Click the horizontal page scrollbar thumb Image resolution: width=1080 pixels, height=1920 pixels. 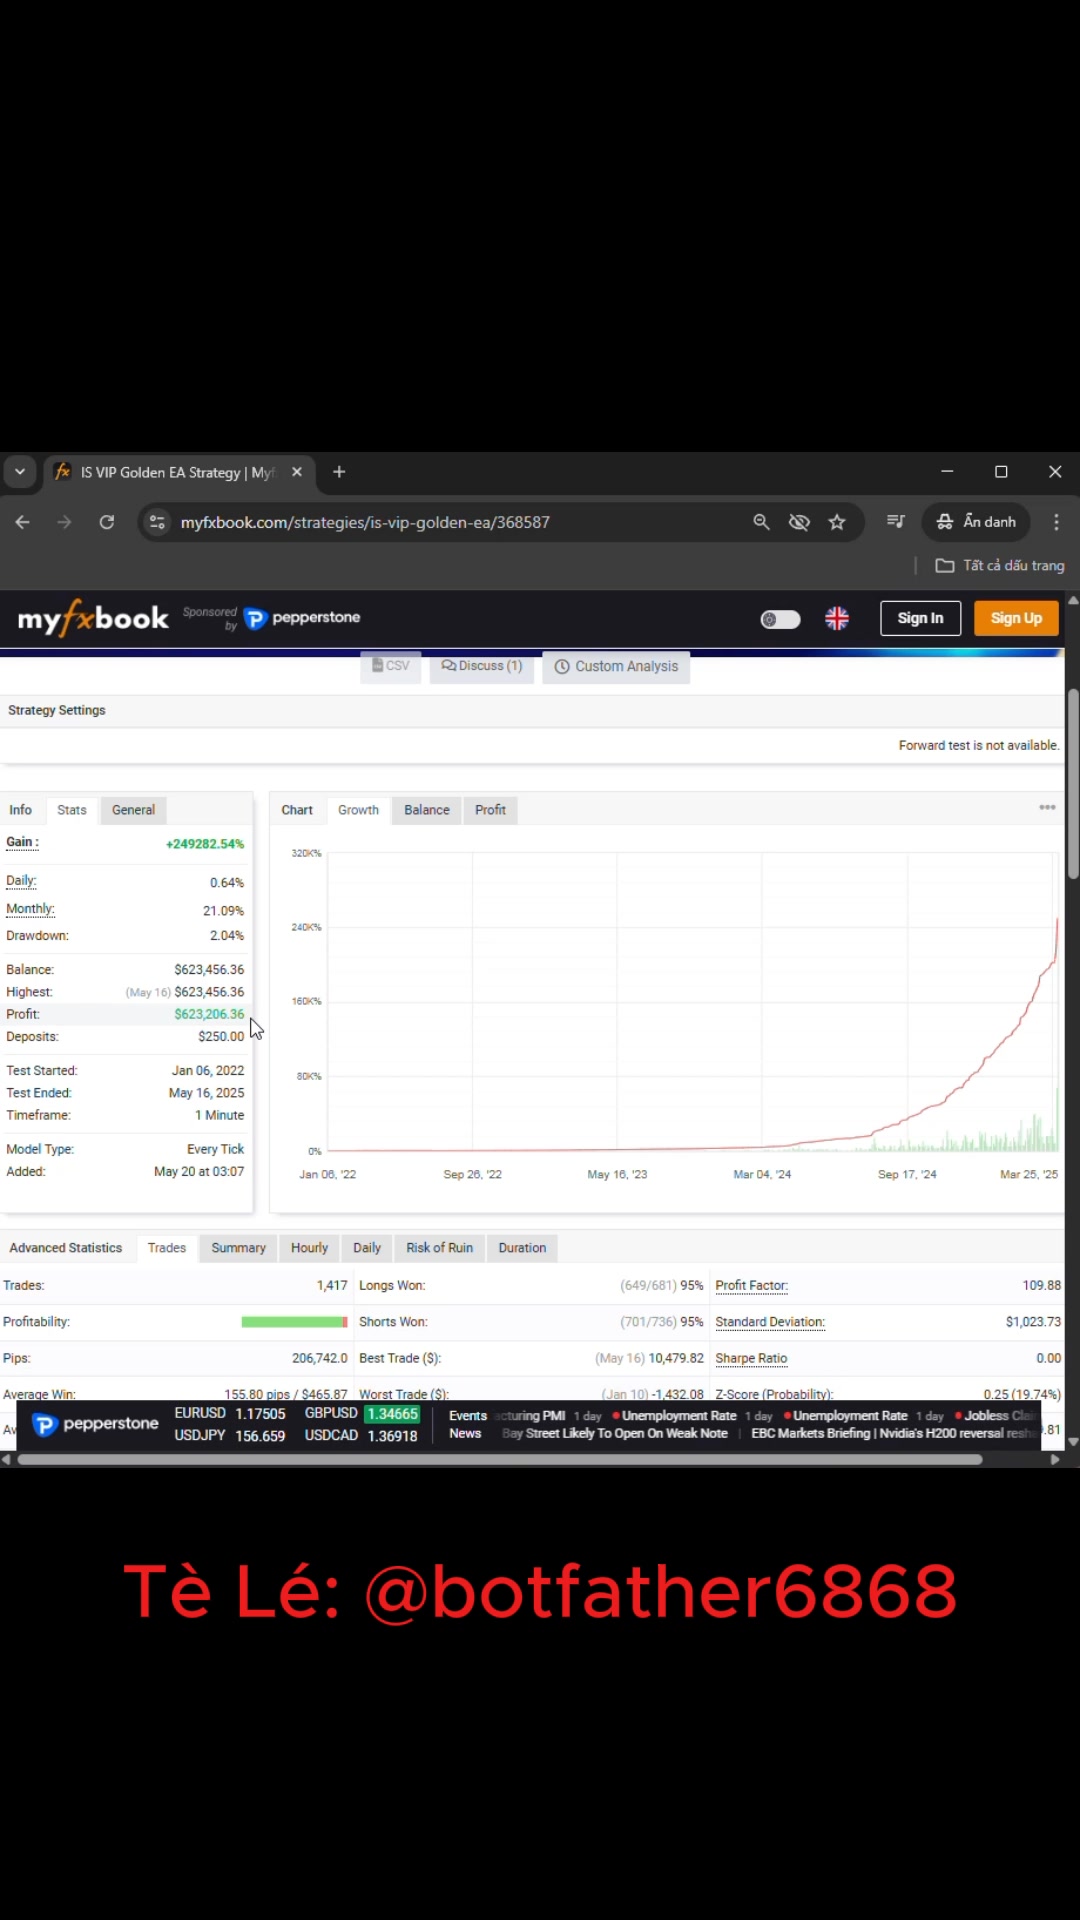[x=500, y=1460]
